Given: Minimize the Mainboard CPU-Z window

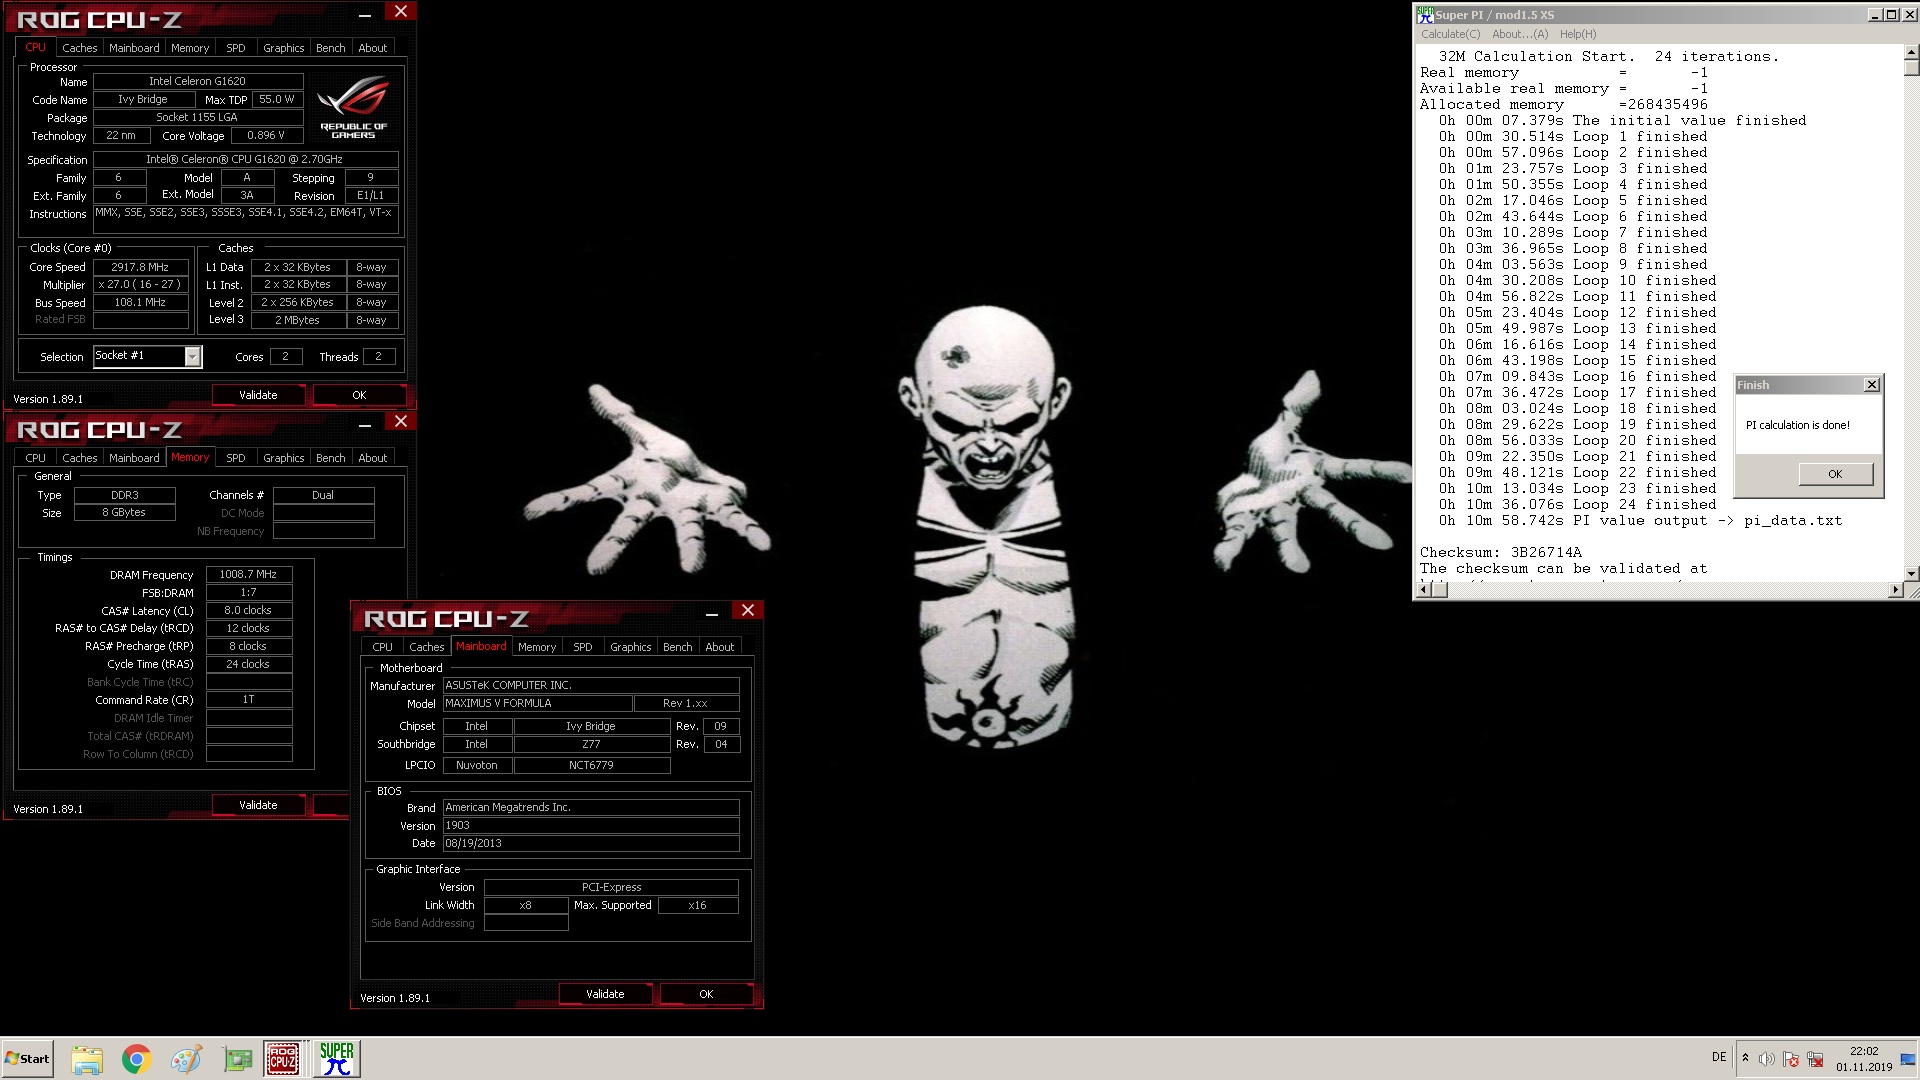Looking at the screenshot, I should pyautogui.click(x=712, y=613).
